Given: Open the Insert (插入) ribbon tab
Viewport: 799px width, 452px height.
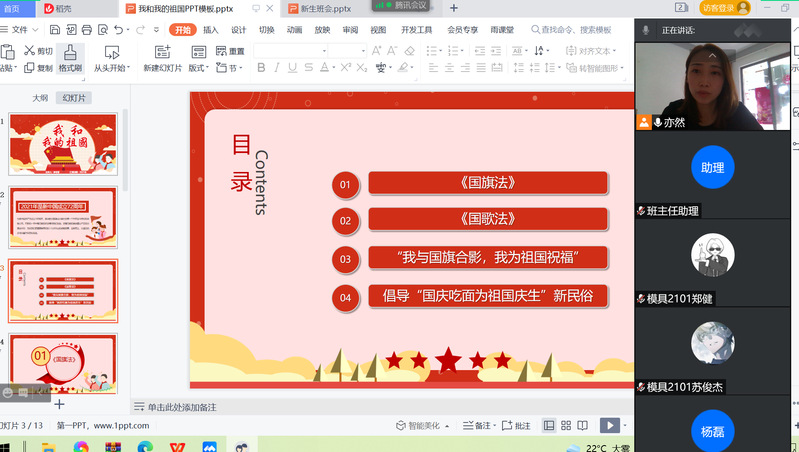Looking at the screenshot, I should tap(210, 30).
